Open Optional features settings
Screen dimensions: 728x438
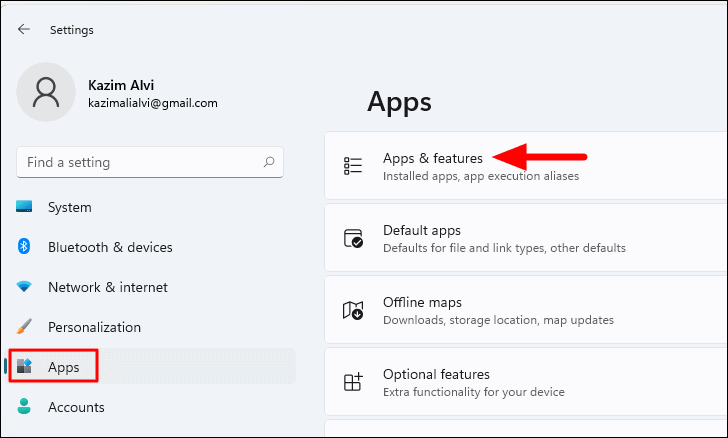click(526, 382)
